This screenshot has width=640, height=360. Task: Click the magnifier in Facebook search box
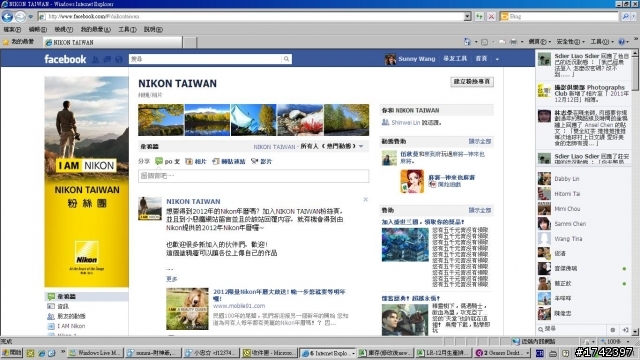[287, 59]
